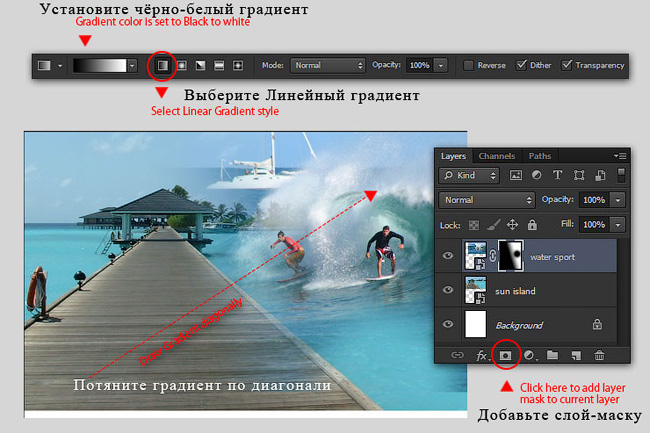This screenshot has width=650, height=433.
Task: Lock layer position
Action: pyautogui.click(x=513, y=225)
